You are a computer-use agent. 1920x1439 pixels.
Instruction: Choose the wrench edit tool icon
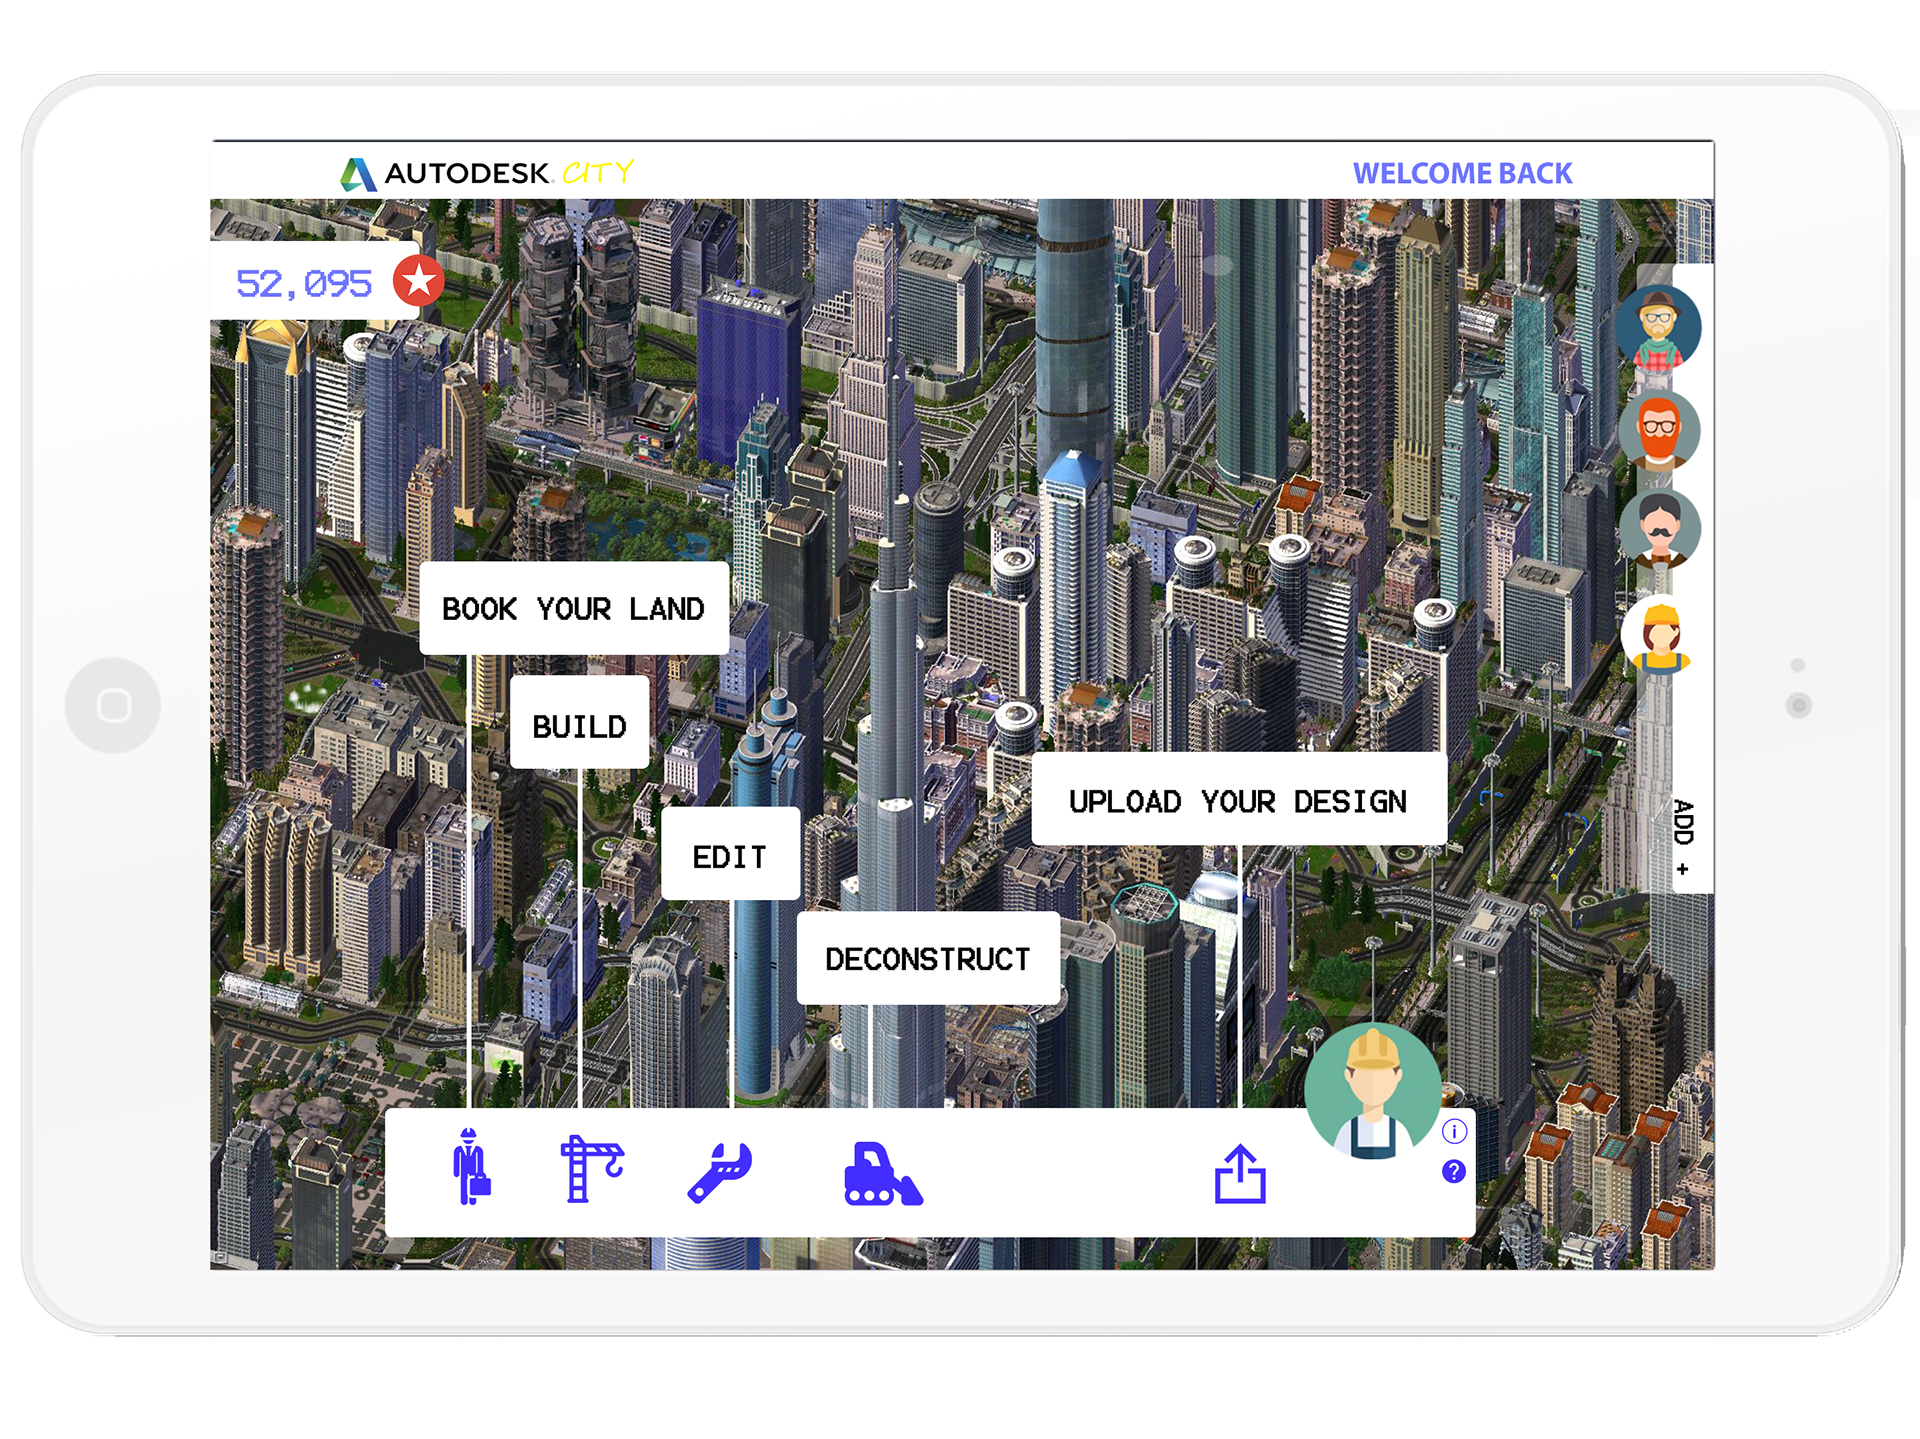click(x=720, y=1173)
